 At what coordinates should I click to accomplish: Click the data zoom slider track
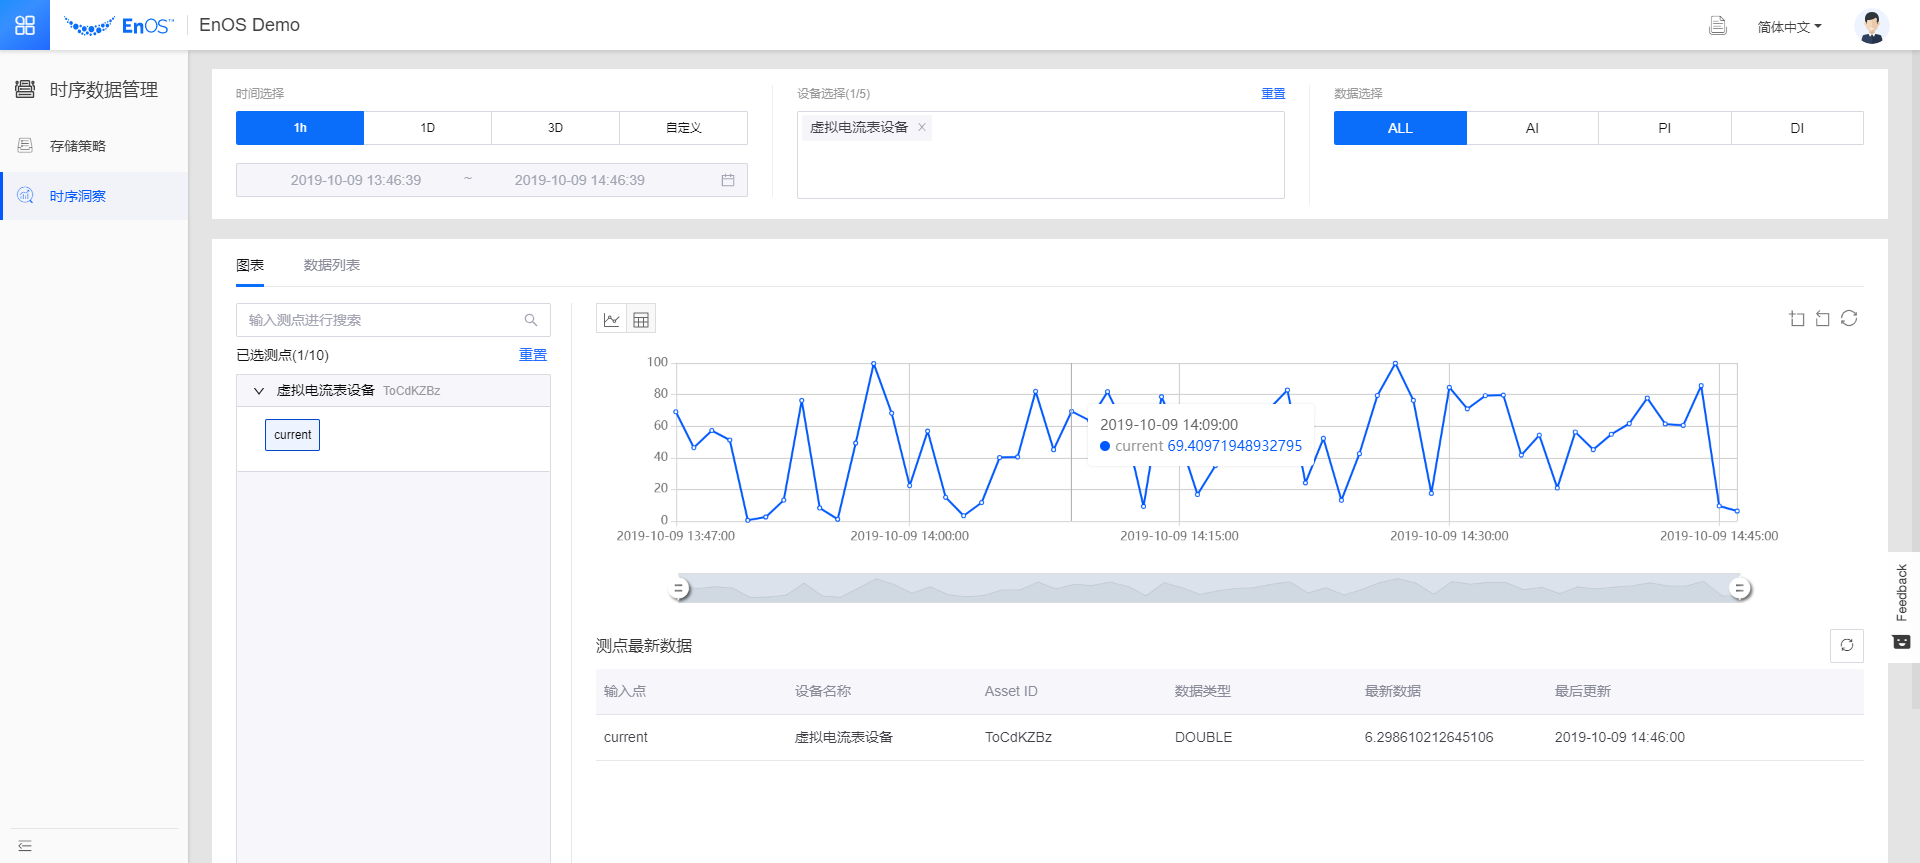pos(1210,588)
